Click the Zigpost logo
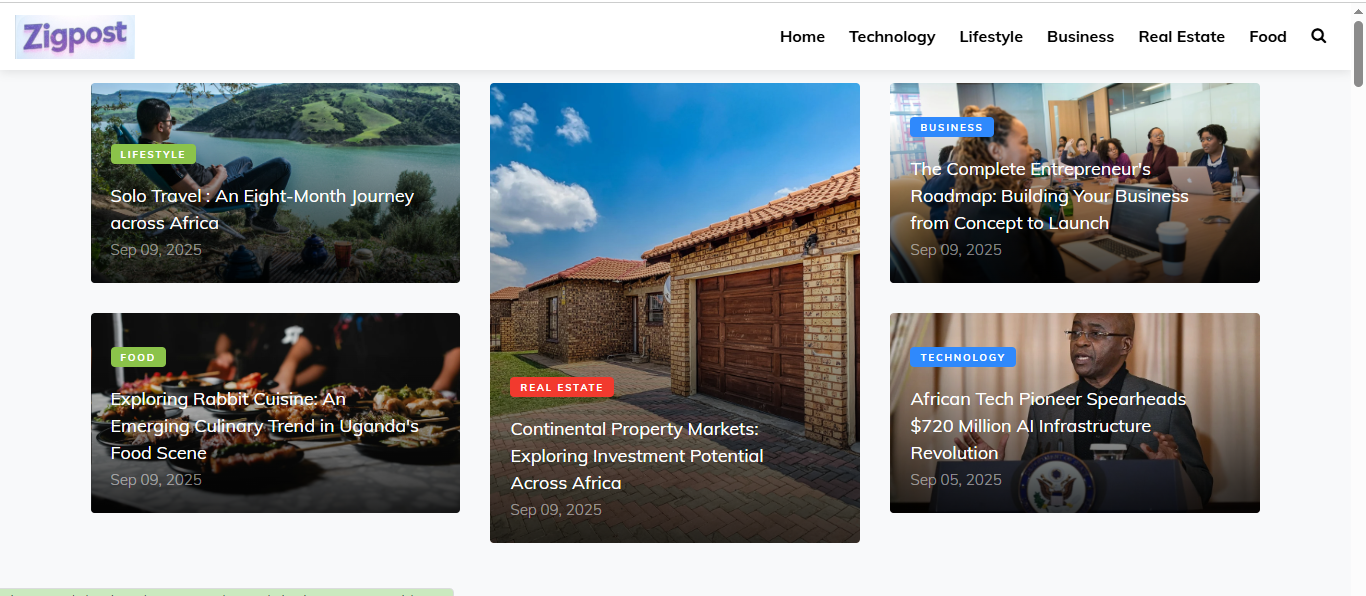The image size is (1366, 596). coord(75,37)
